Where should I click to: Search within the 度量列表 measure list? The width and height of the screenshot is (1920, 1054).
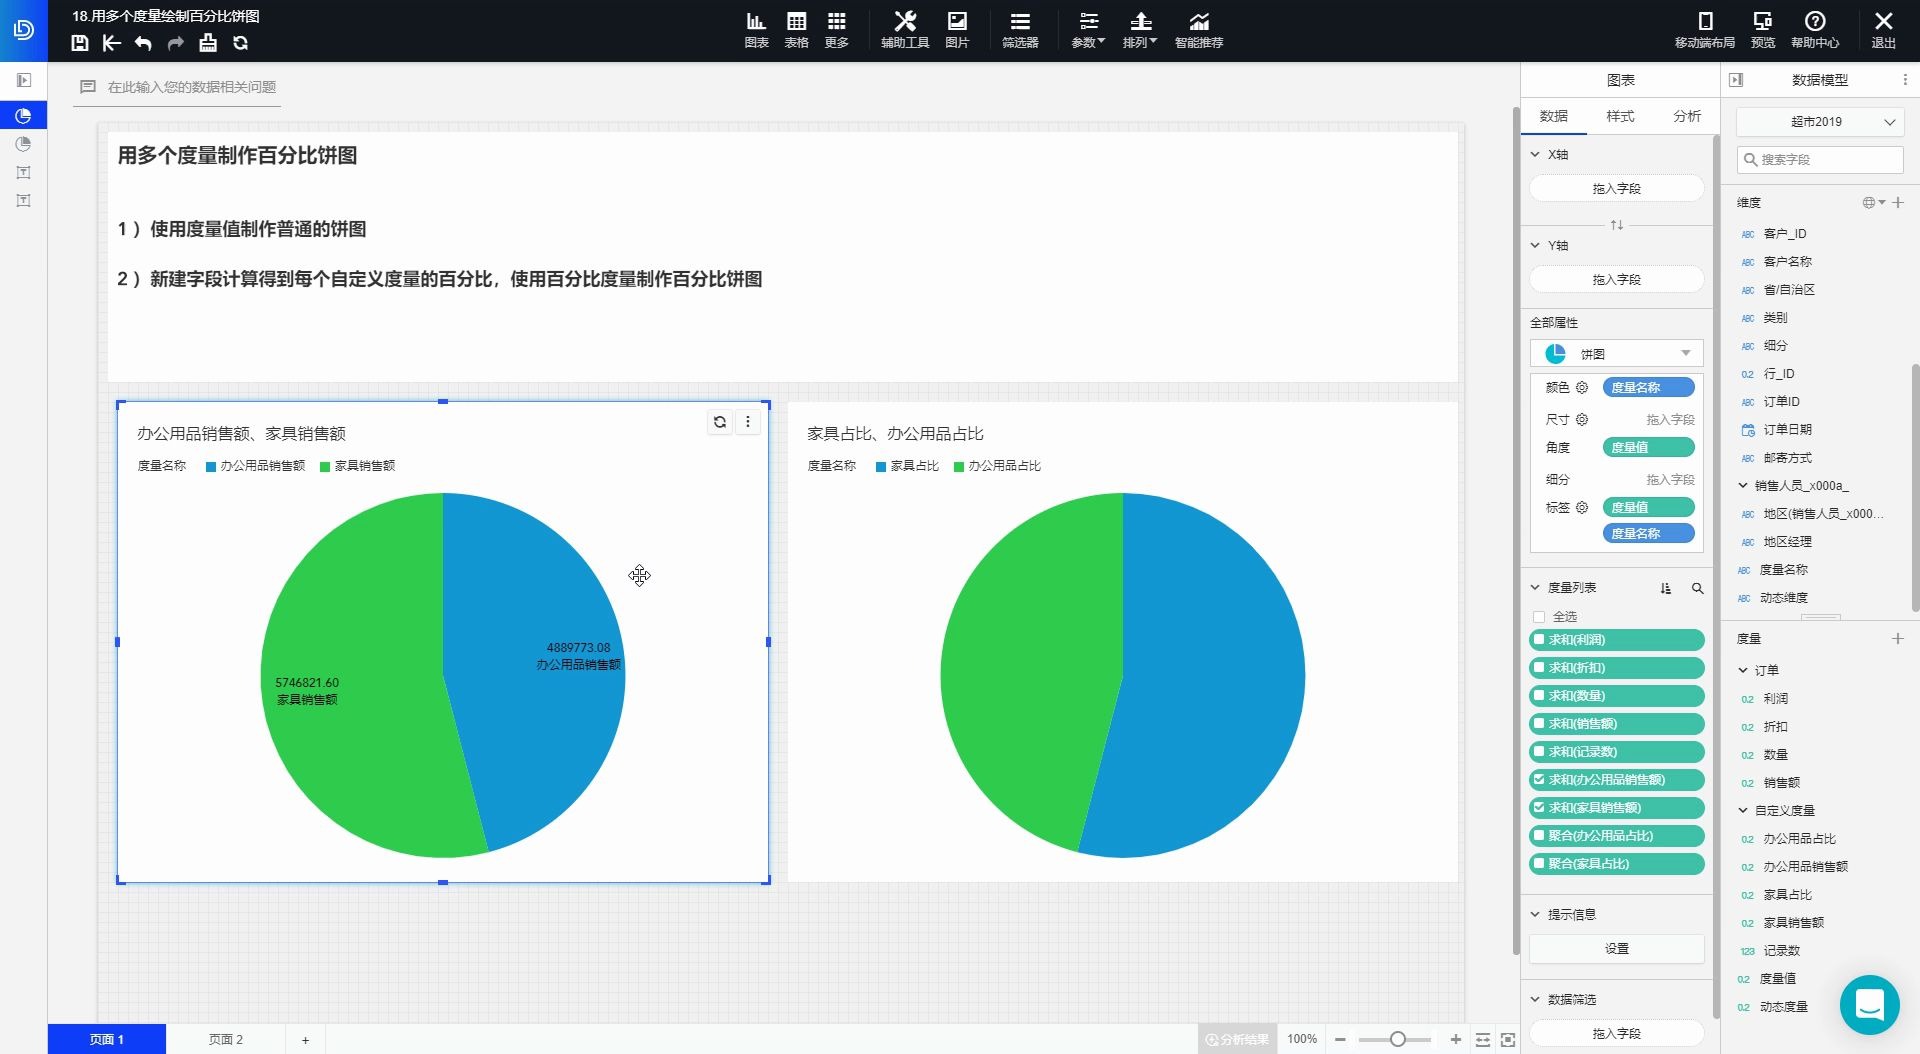[x=1697, y=588]
